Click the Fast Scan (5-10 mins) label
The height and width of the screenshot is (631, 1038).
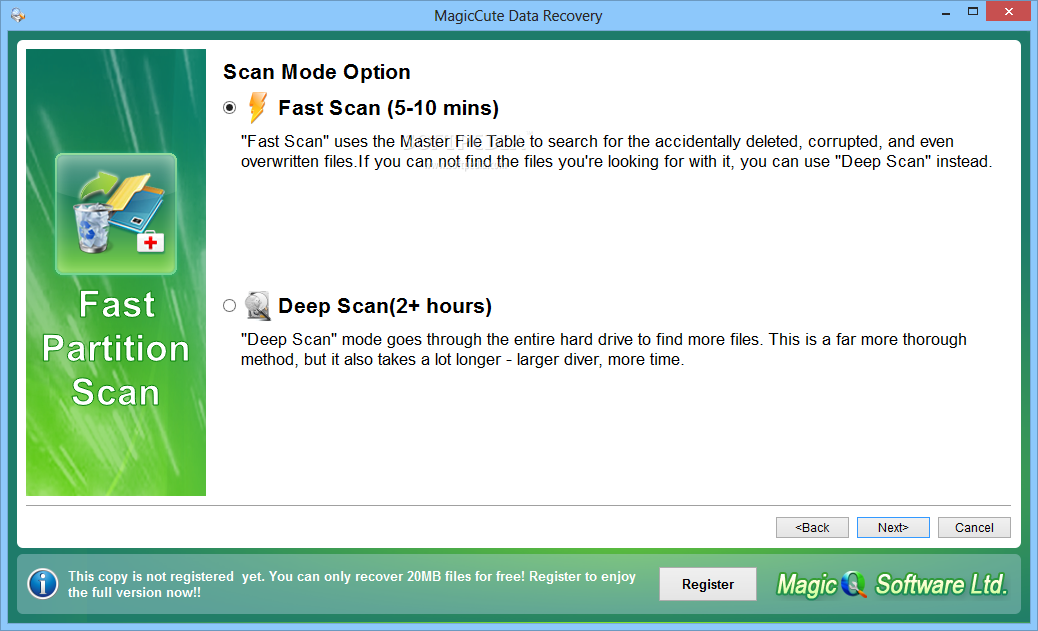click(389, 108)
